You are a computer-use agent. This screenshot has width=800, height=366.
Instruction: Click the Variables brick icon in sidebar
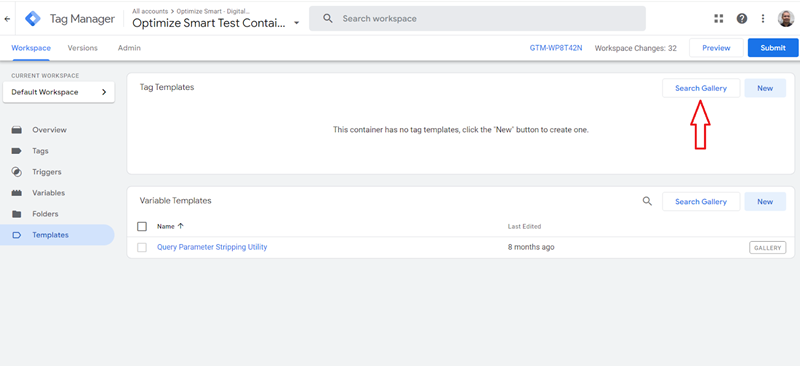17,193
